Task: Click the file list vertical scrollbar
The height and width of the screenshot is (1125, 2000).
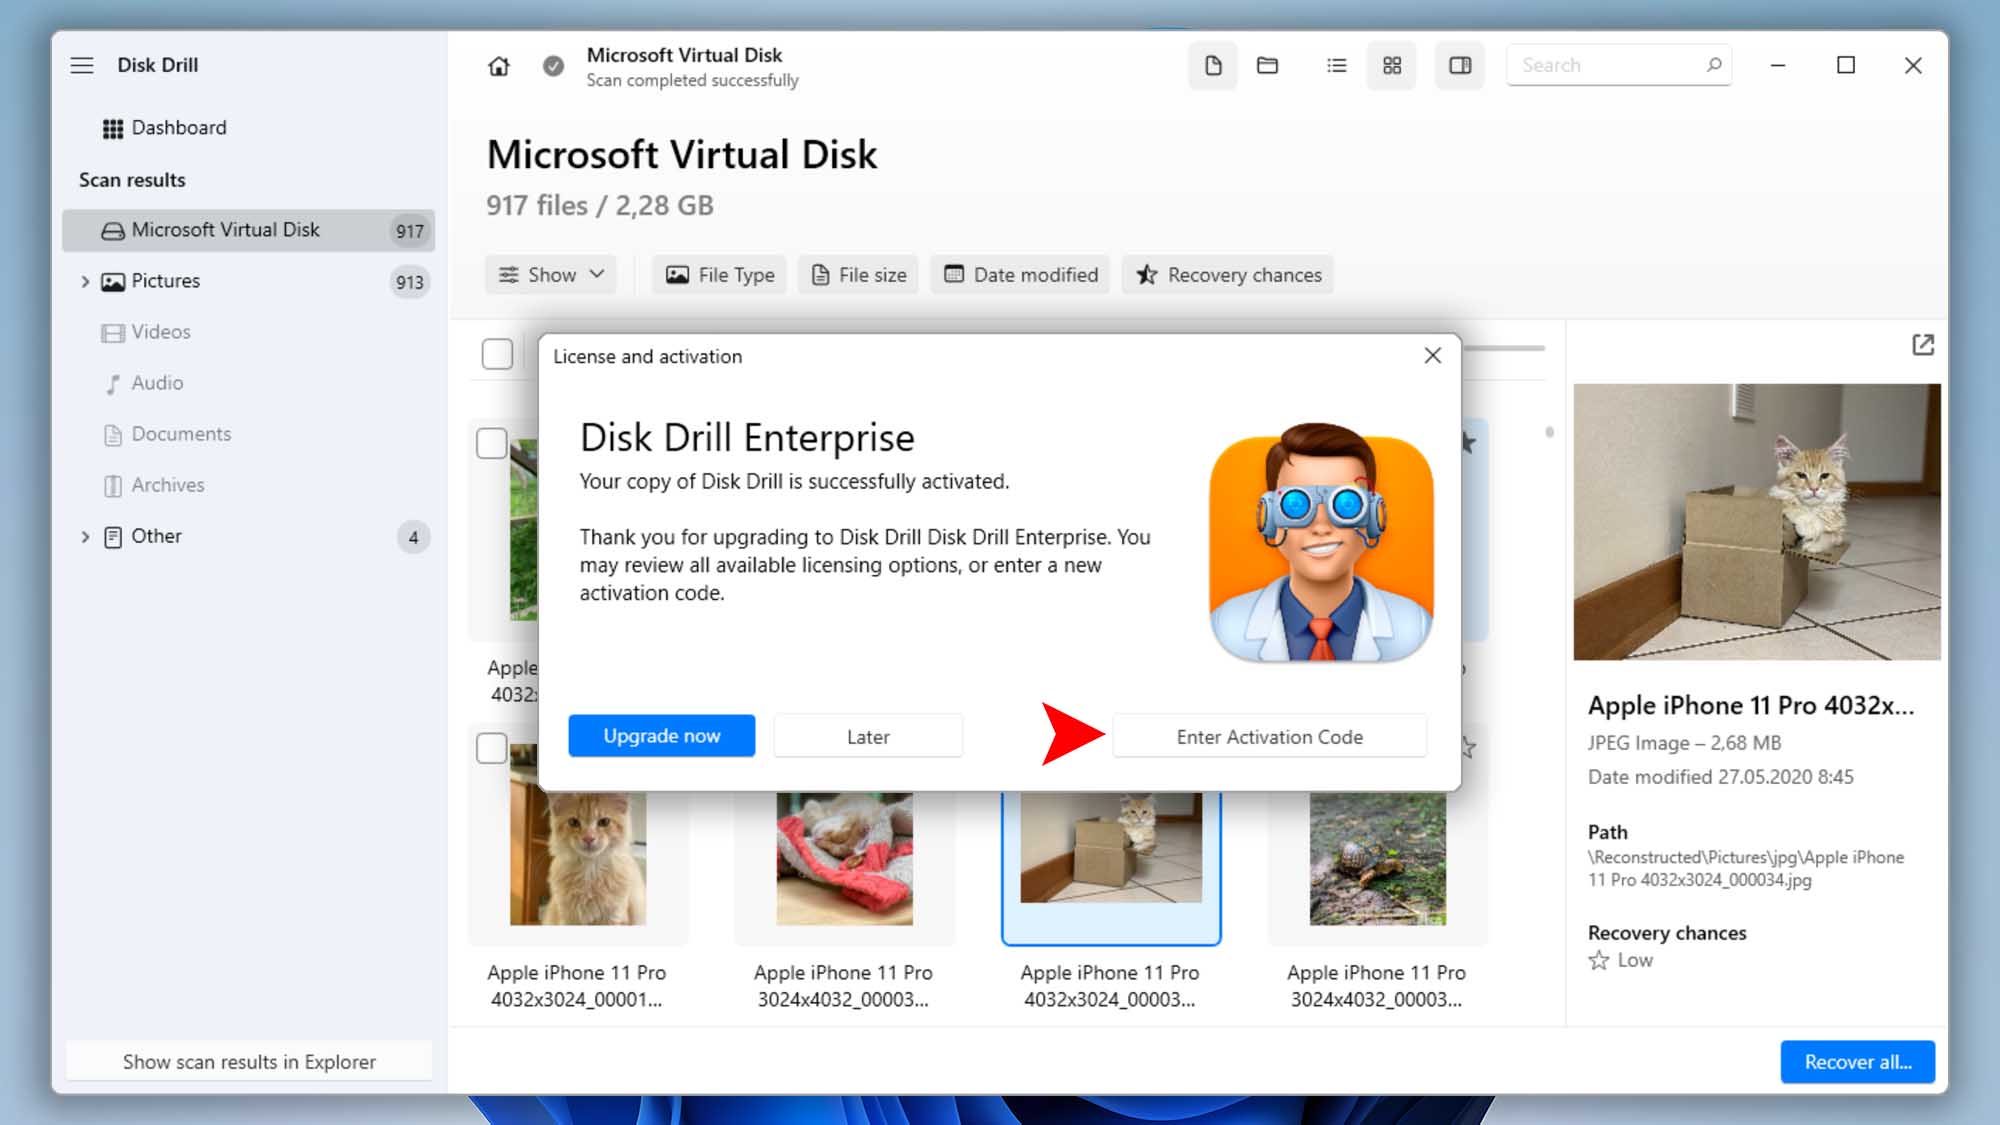Action: pyautogui.click(x=1549, y=432)
